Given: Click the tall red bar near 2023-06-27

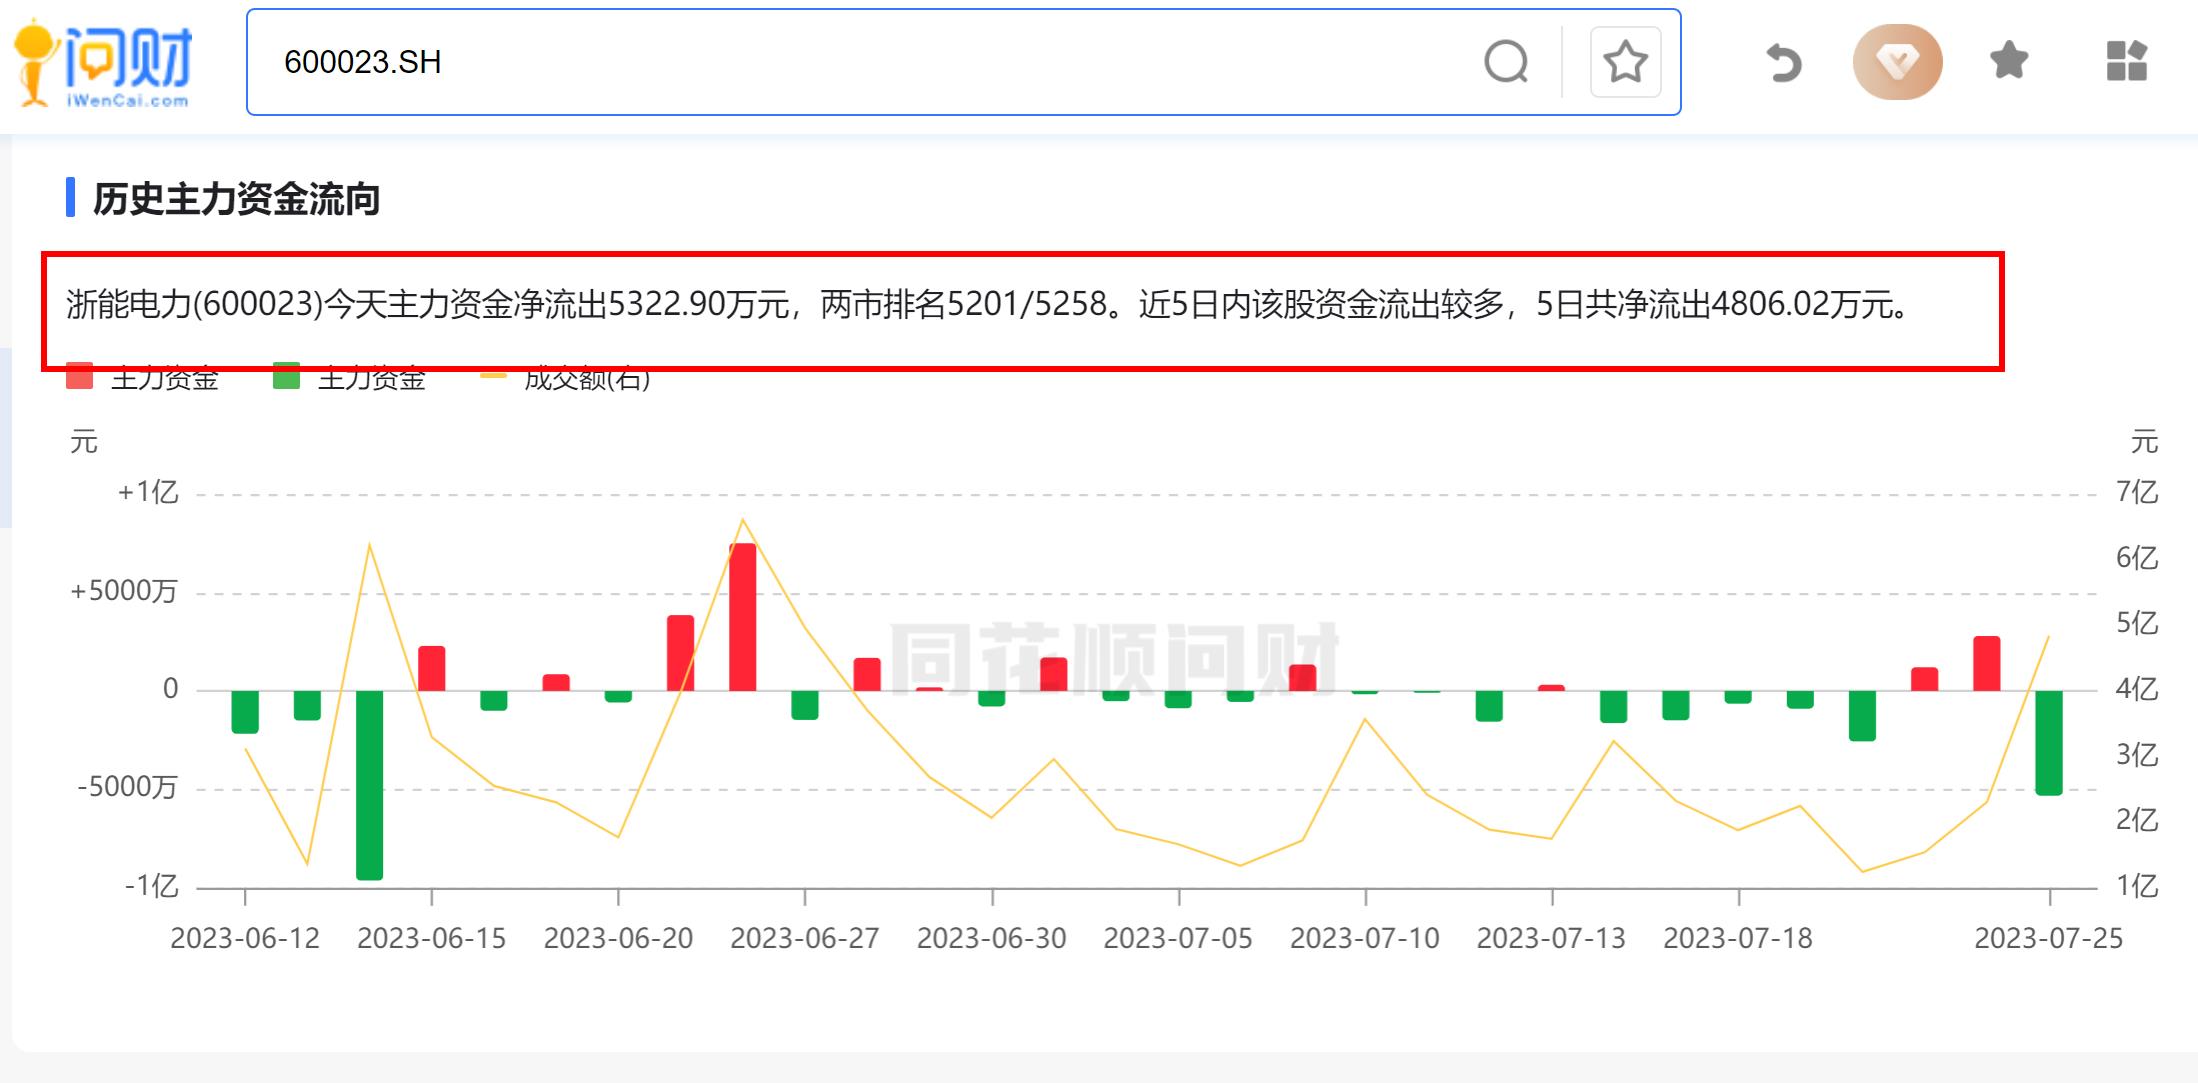Looking at the screenshot, I should 742,616.
